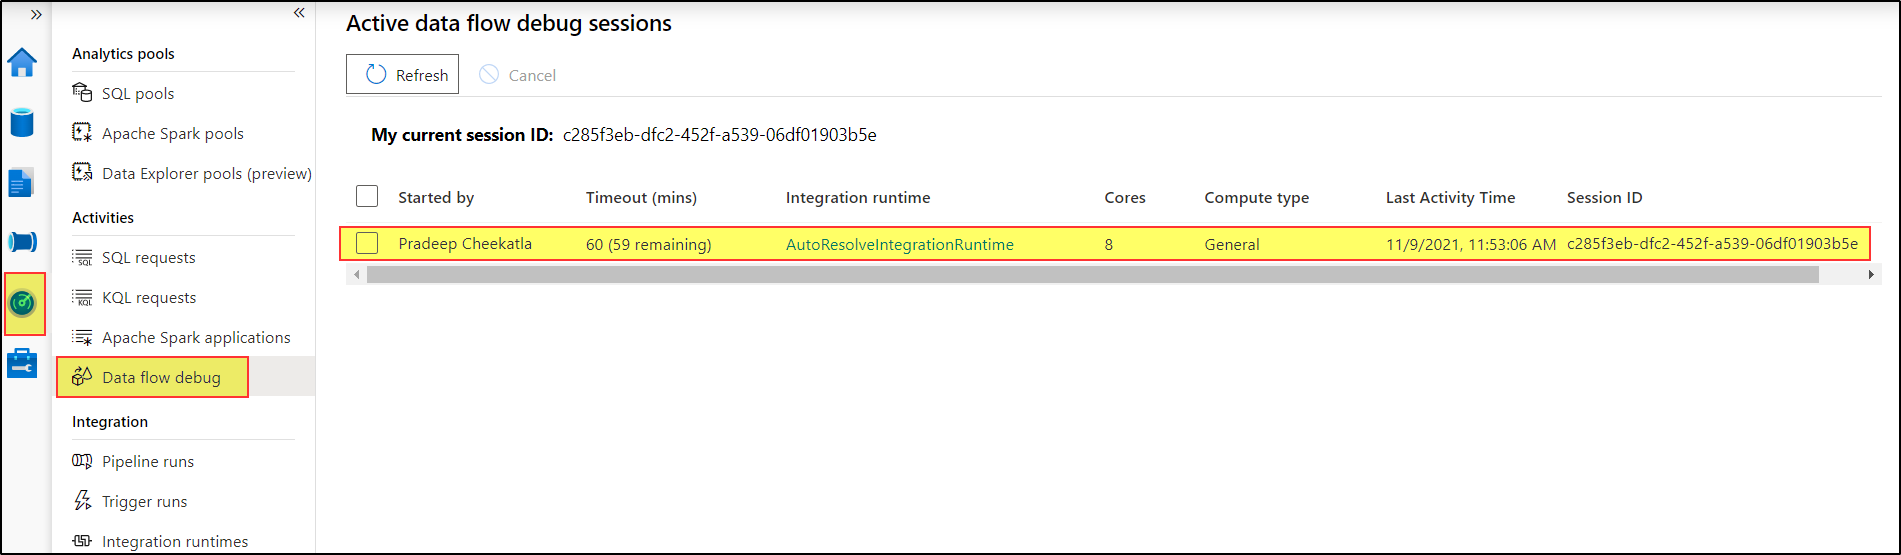
Task: Select the 60 (59 remaining) timeout cell
Action: [x=649, y=244]
